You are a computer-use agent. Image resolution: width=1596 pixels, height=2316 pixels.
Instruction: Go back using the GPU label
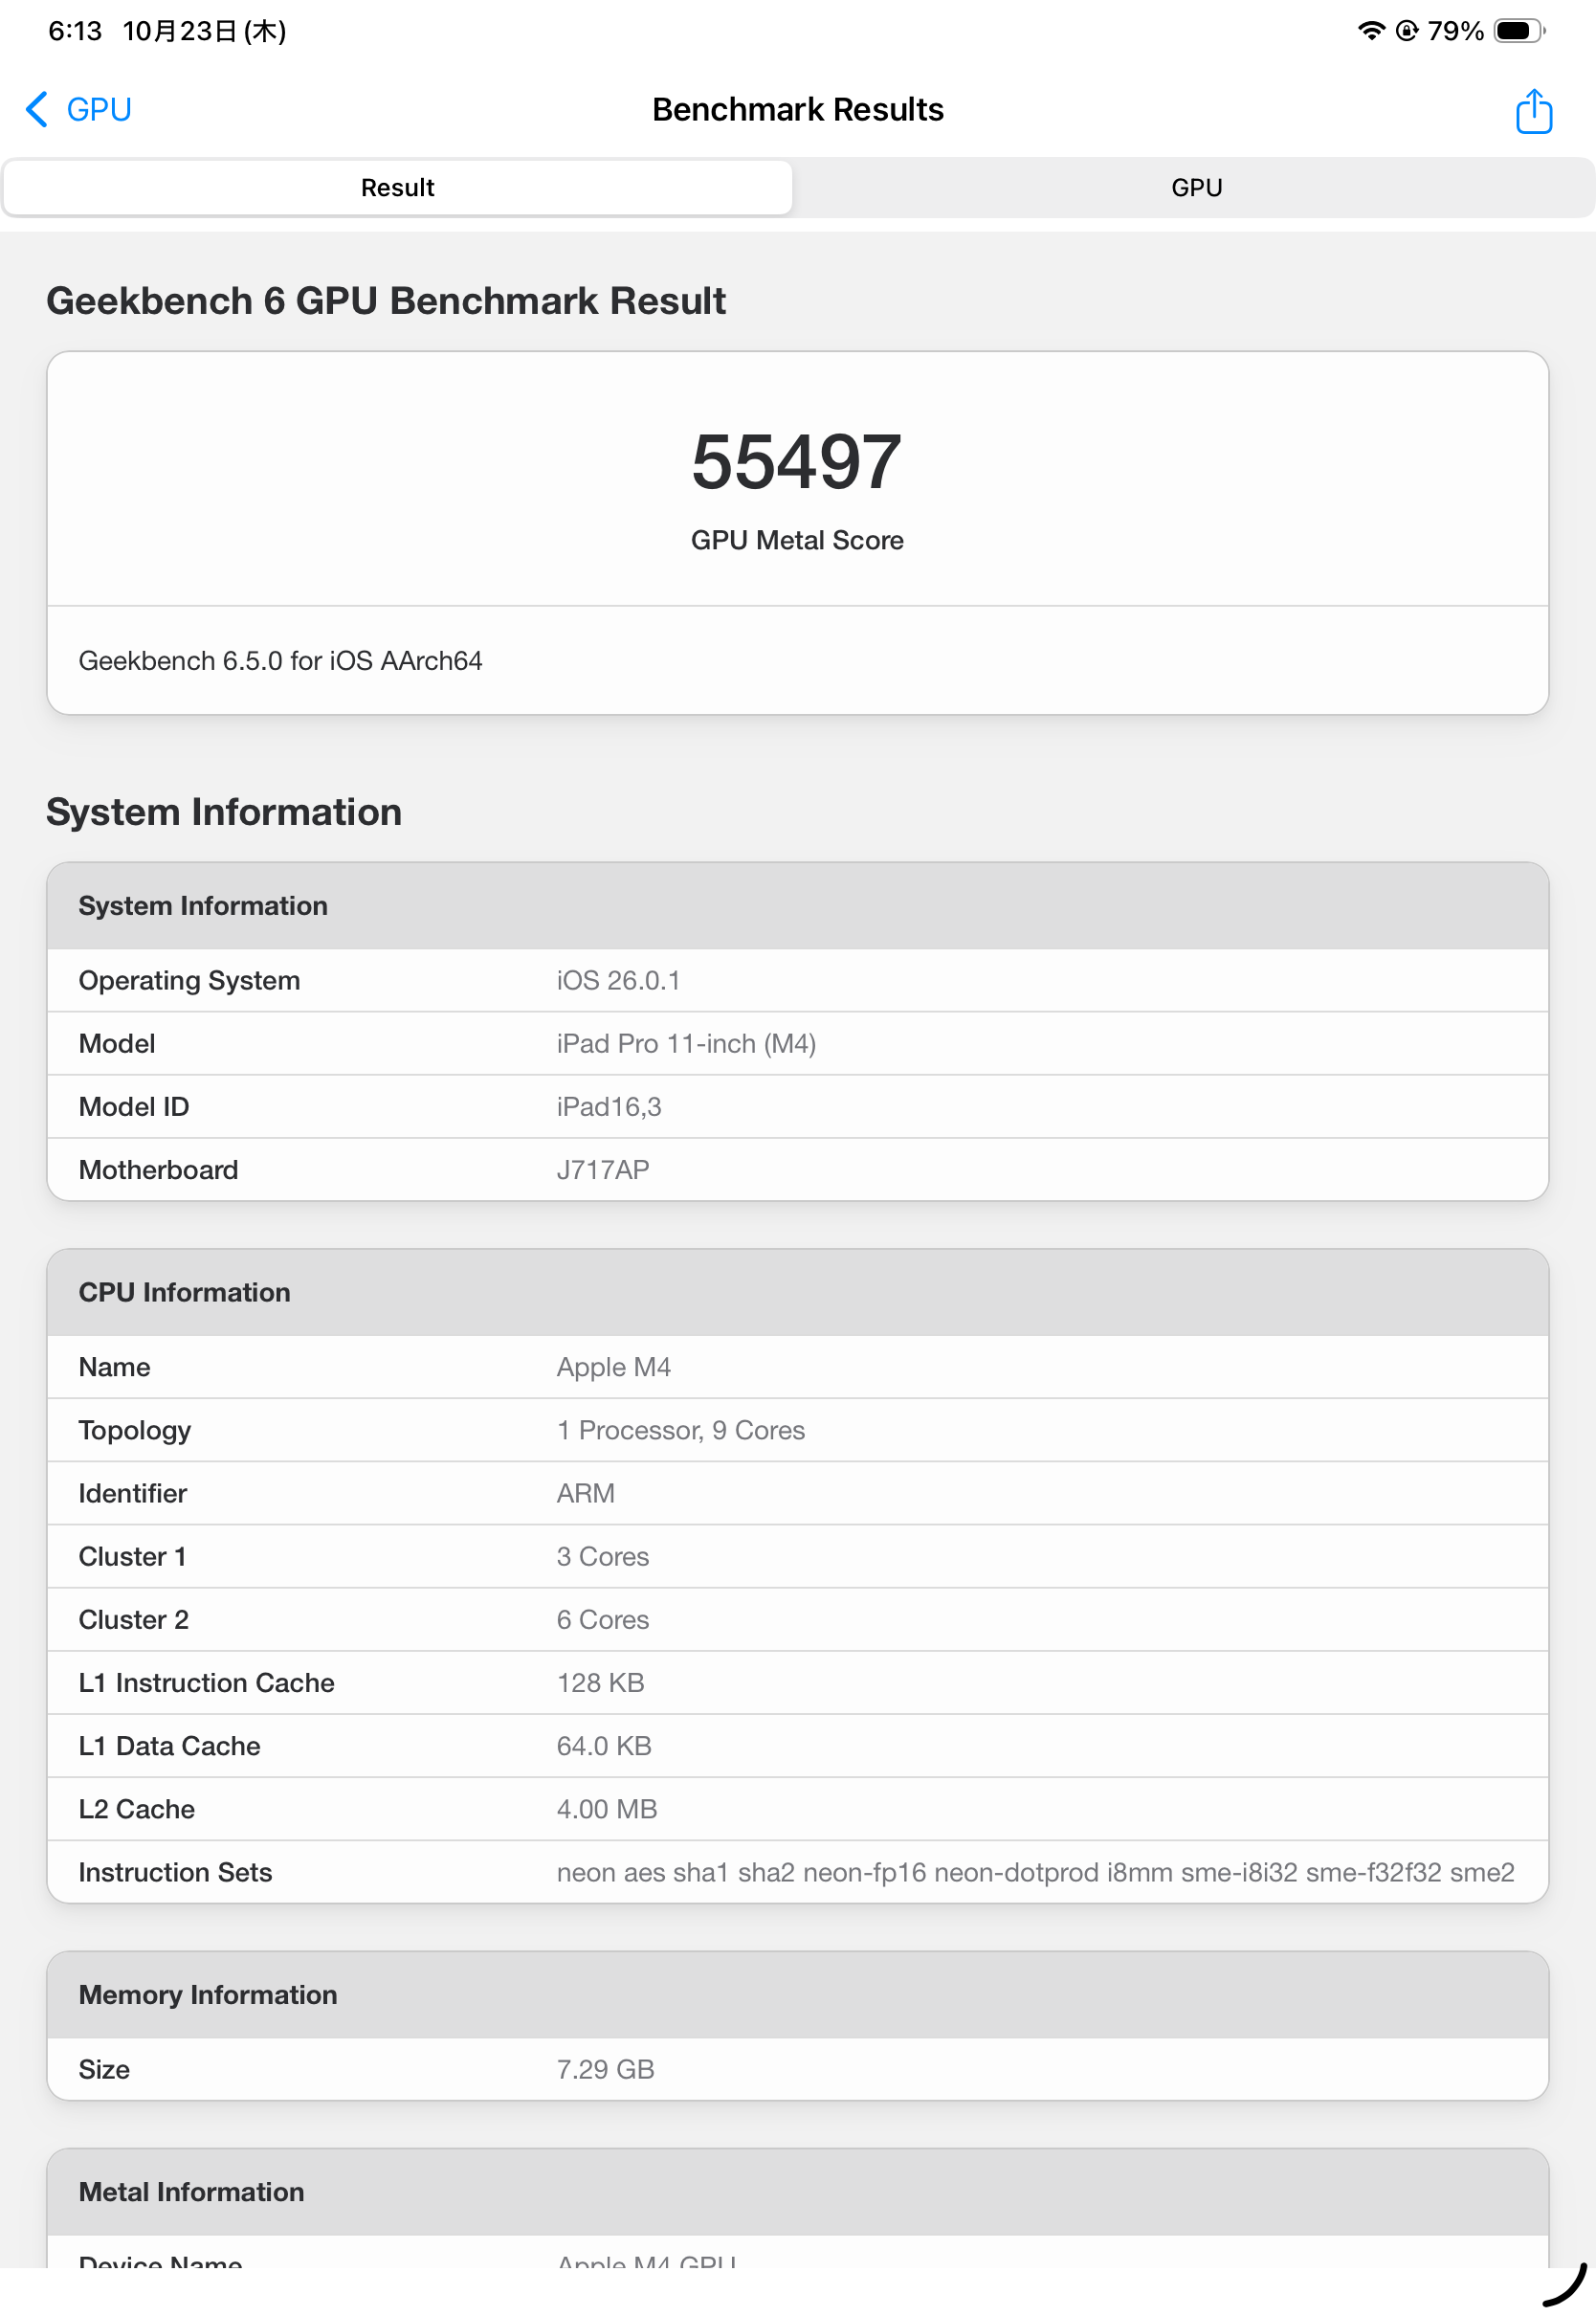coord(99,109)
